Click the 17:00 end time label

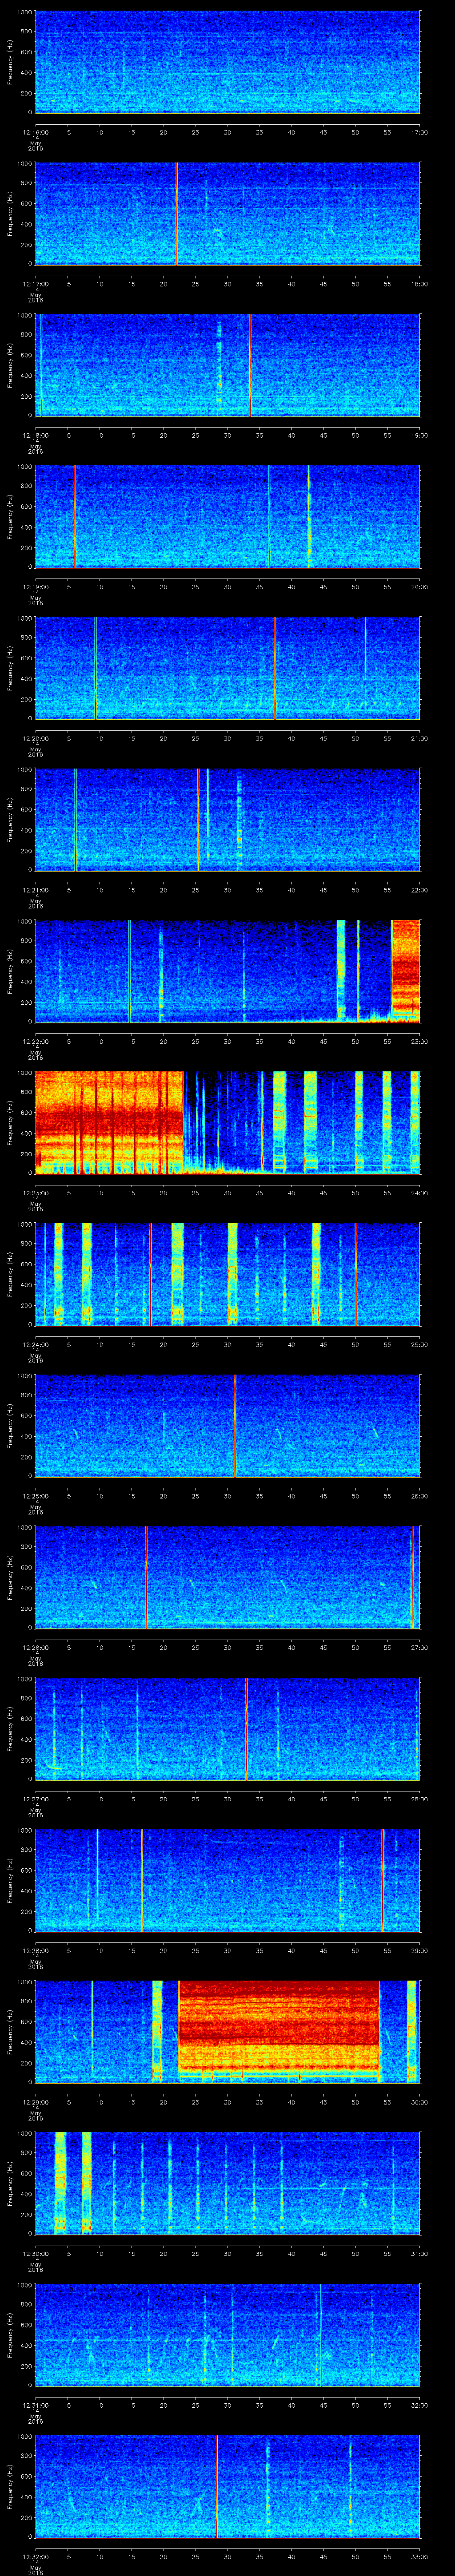pyautogui.click(x=419, y=132)
